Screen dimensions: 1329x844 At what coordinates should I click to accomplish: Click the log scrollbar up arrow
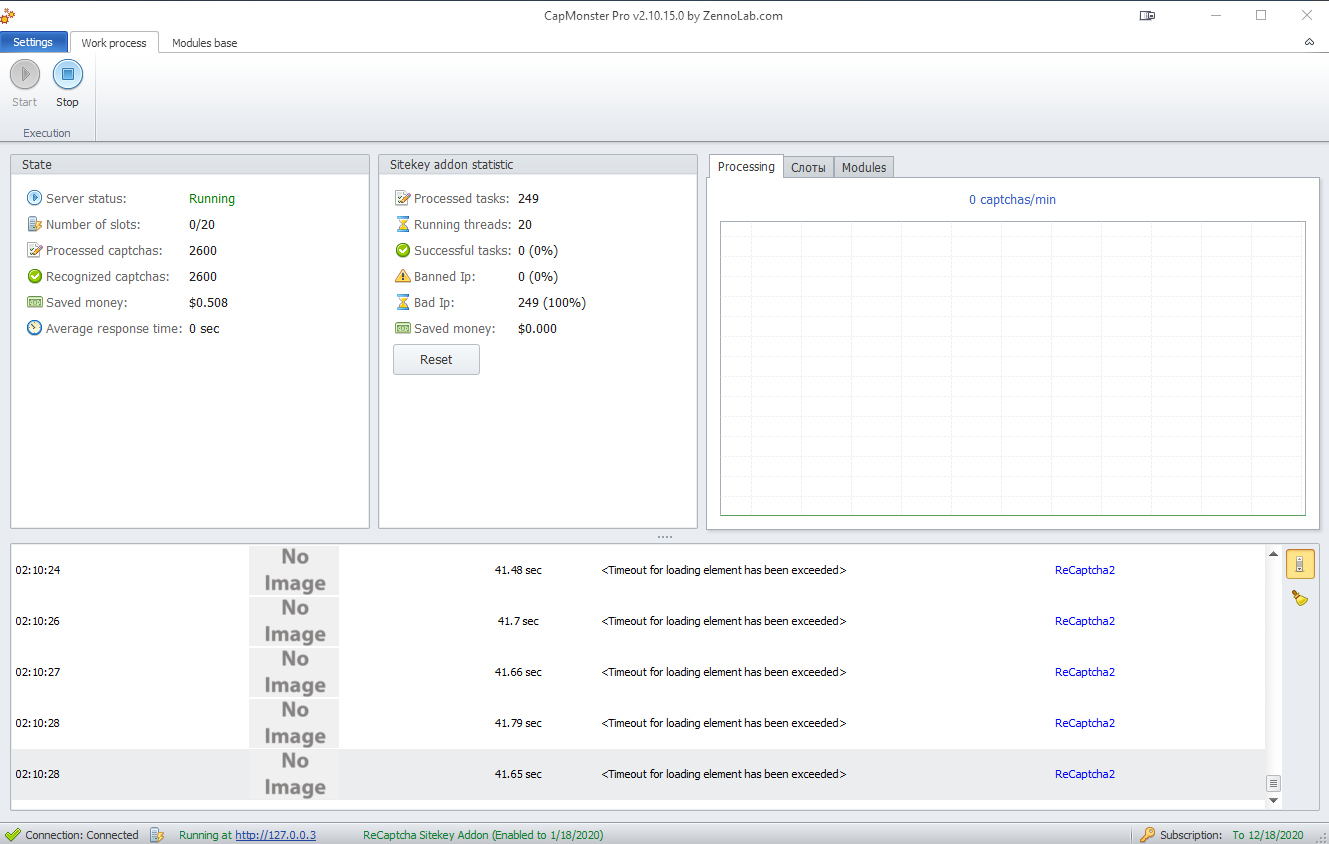pyautogui.click(x=1273, y=554)
